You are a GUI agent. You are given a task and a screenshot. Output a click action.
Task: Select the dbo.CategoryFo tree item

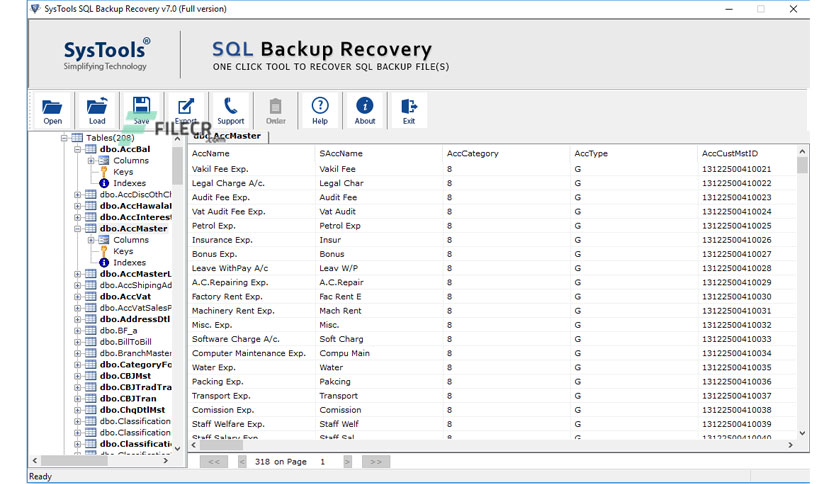[x=135, y=365]
